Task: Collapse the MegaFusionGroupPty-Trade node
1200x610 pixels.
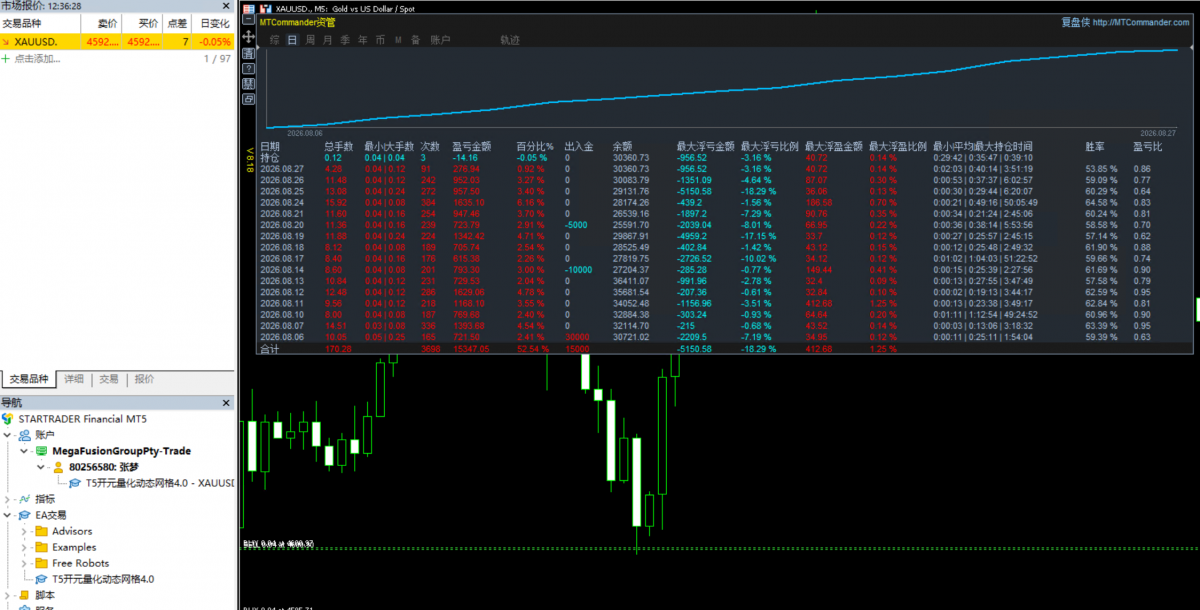Action: coord(24,451)
